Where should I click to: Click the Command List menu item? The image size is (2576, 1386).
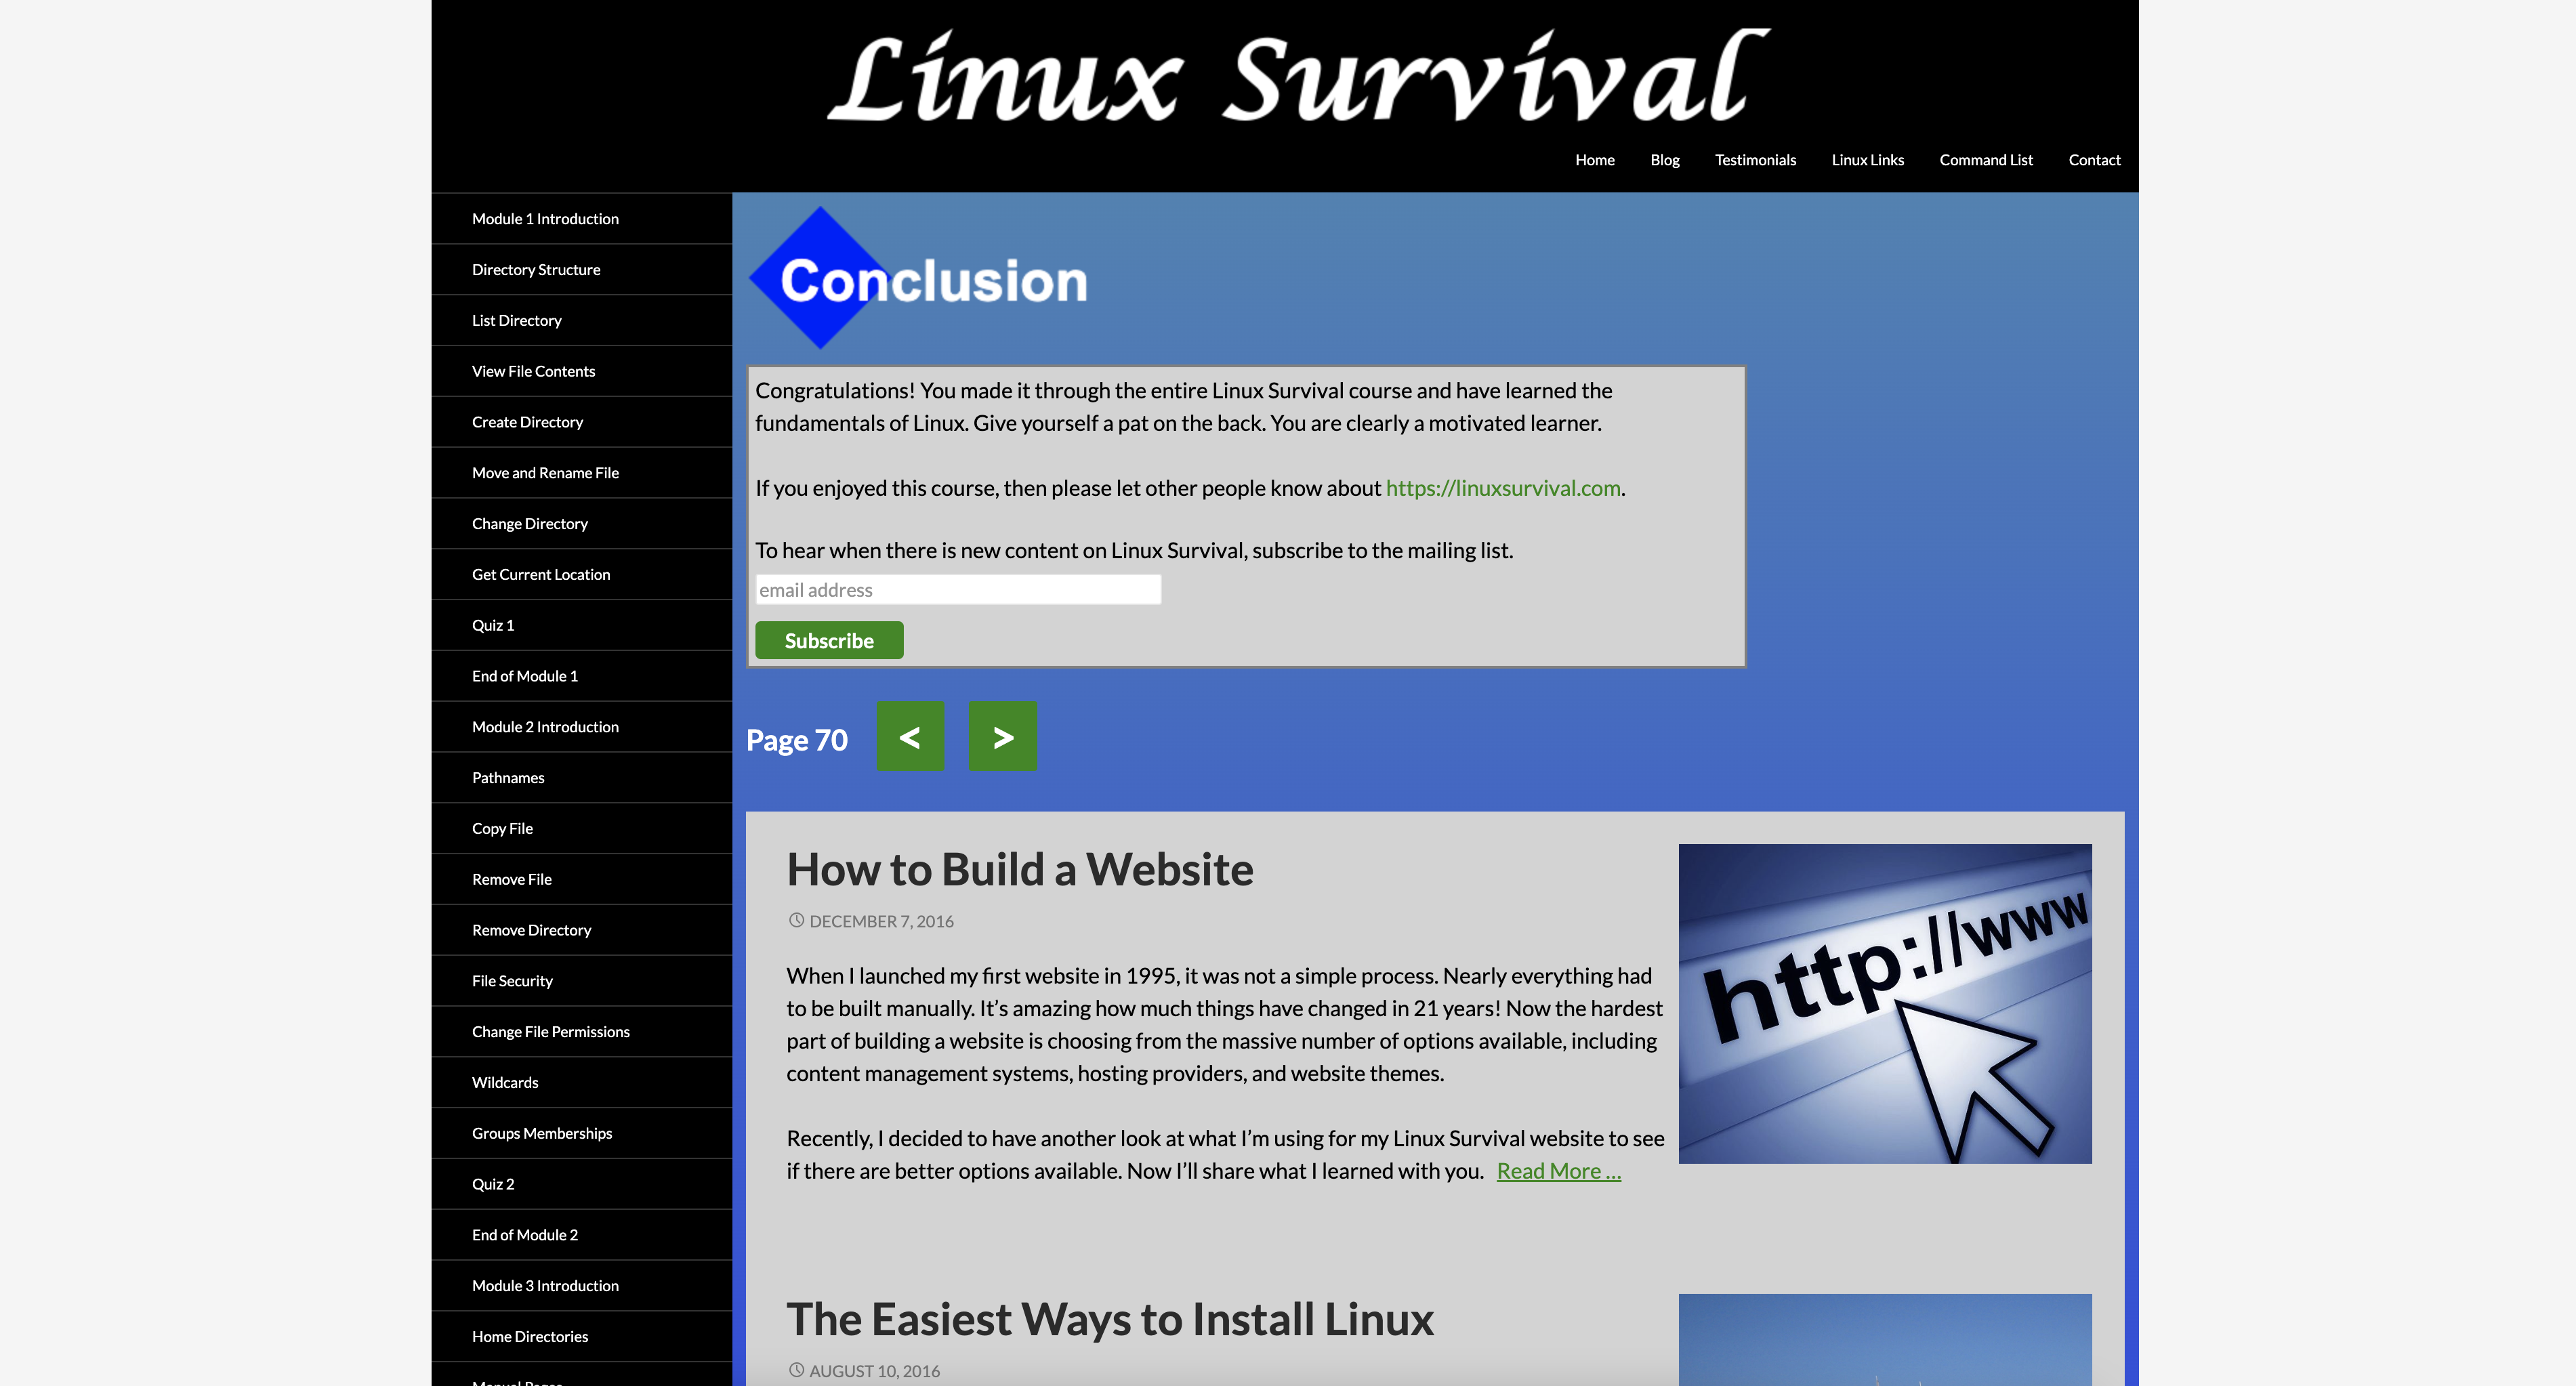[1985, 159]
